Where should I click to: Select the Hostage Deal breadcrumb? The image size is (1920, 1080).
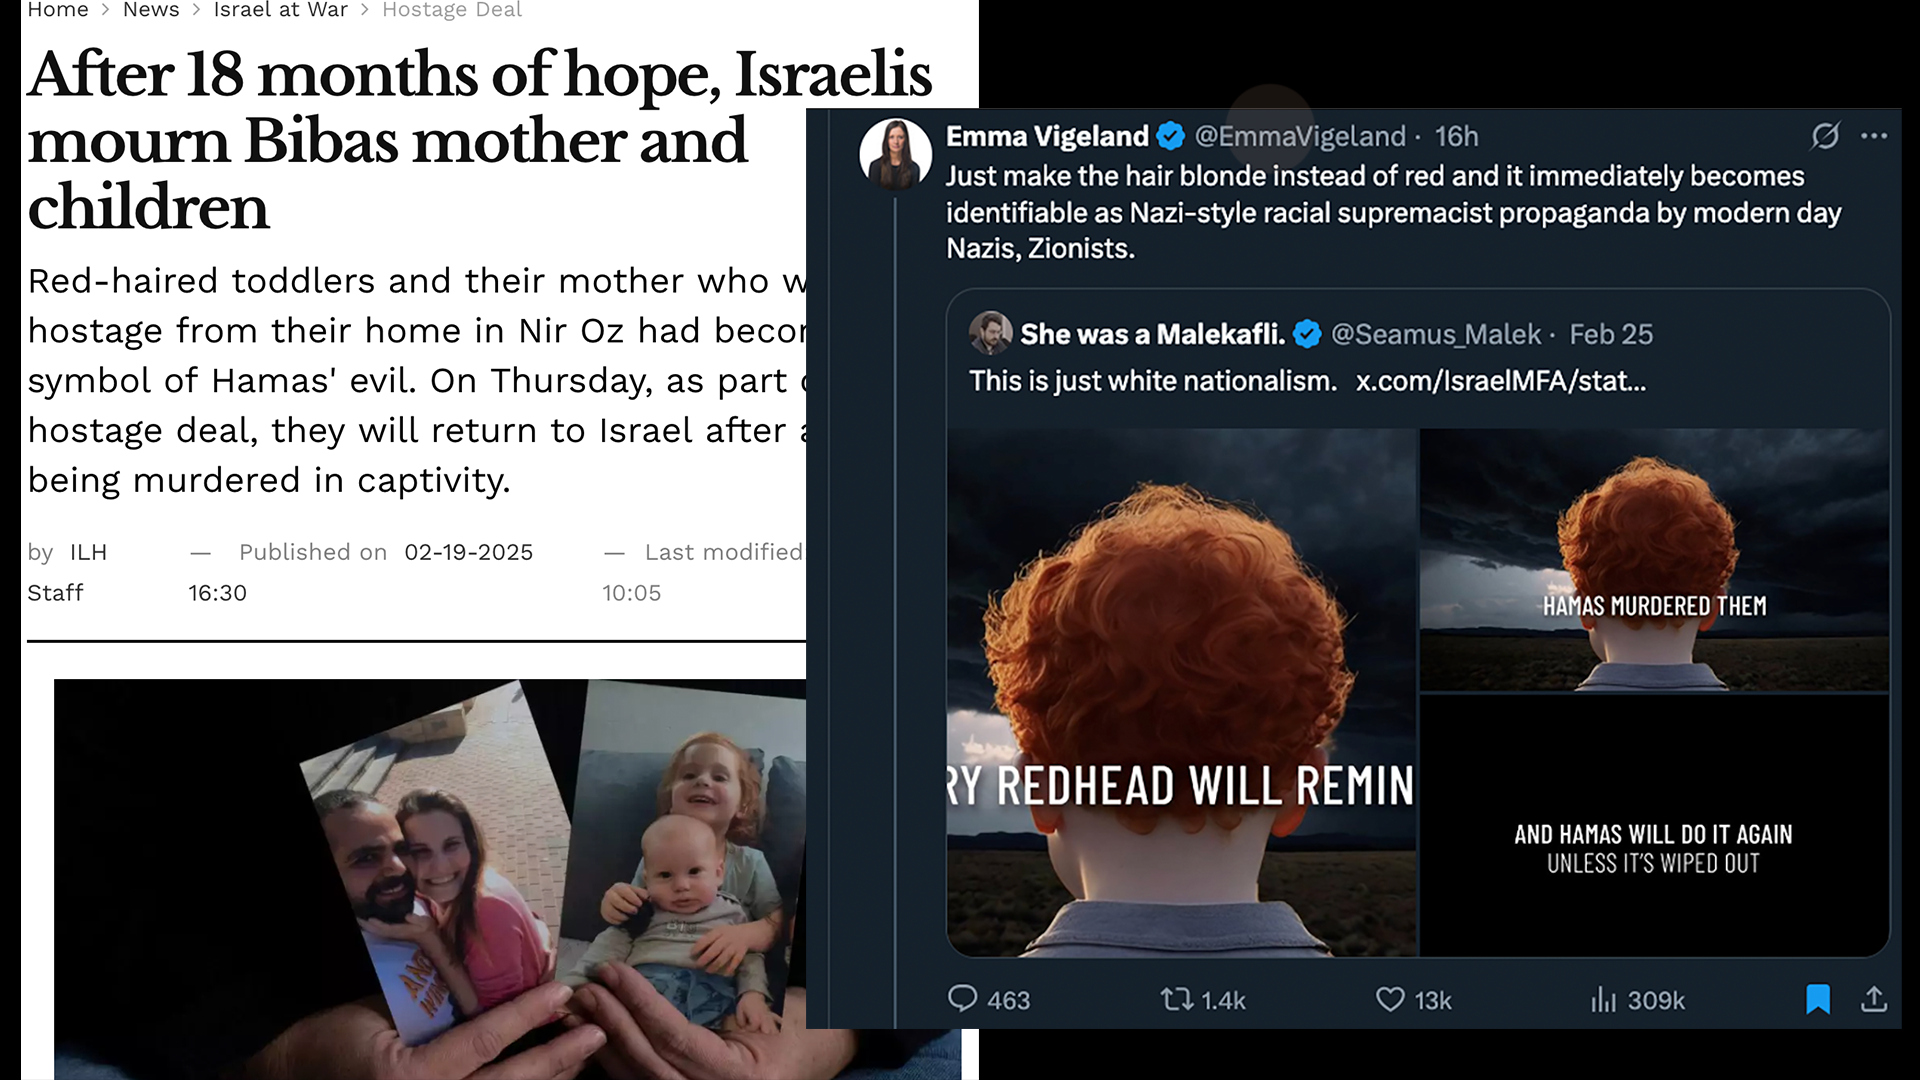pyautogui.click(x=452, y=10)
